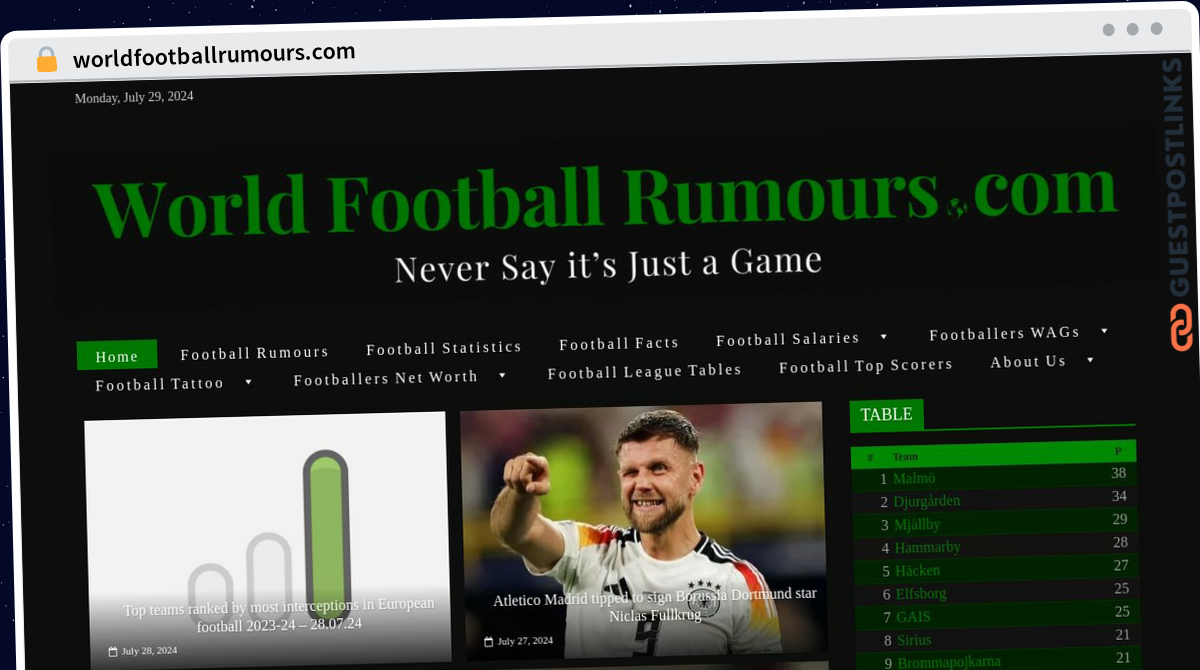Click the Team column header in table
Viewport: 1200px width, 670px height.
[x=905, y=456]
